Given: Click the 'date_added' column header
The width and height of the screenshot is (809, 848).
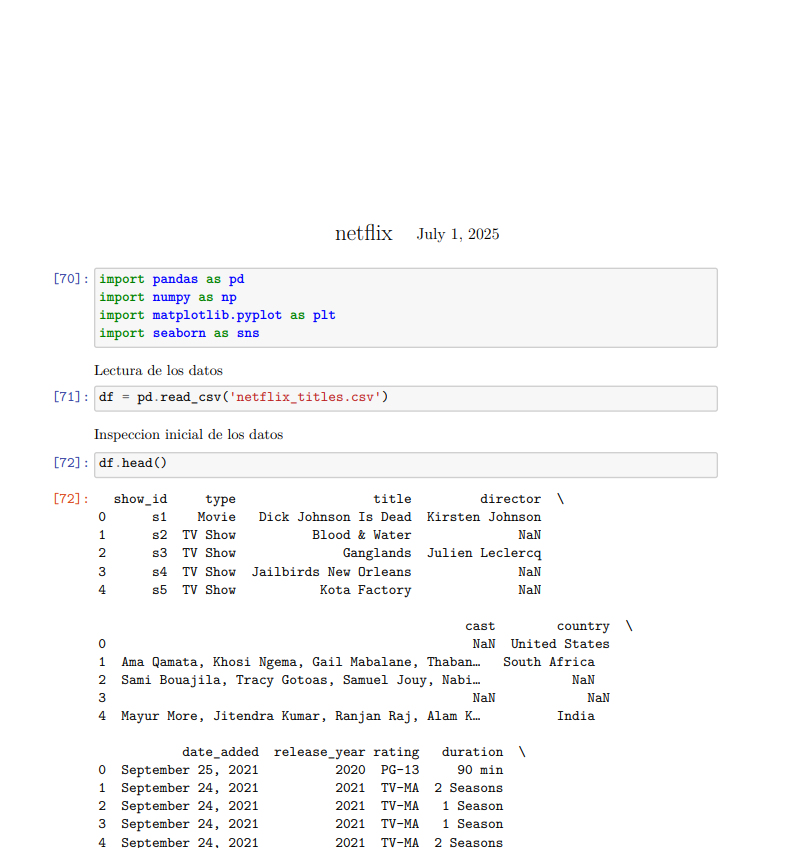Looking at the screenshot, I should 221,752.
